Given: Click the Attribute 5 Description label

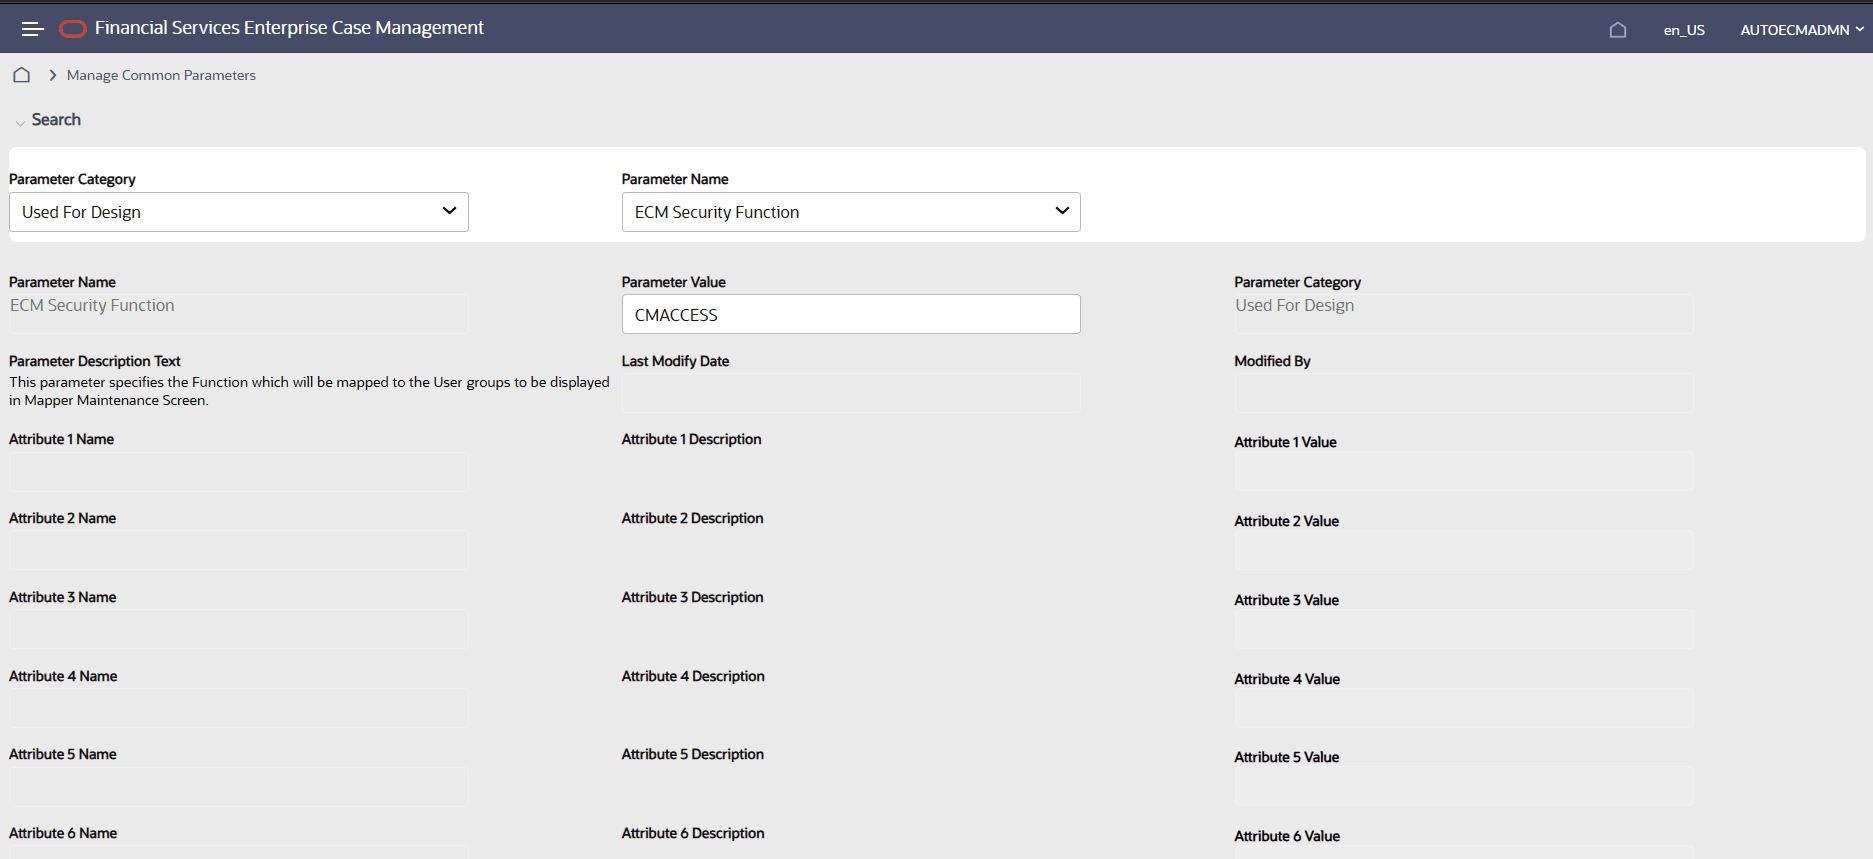Looking at the screenshot, I should pos(692,754).
